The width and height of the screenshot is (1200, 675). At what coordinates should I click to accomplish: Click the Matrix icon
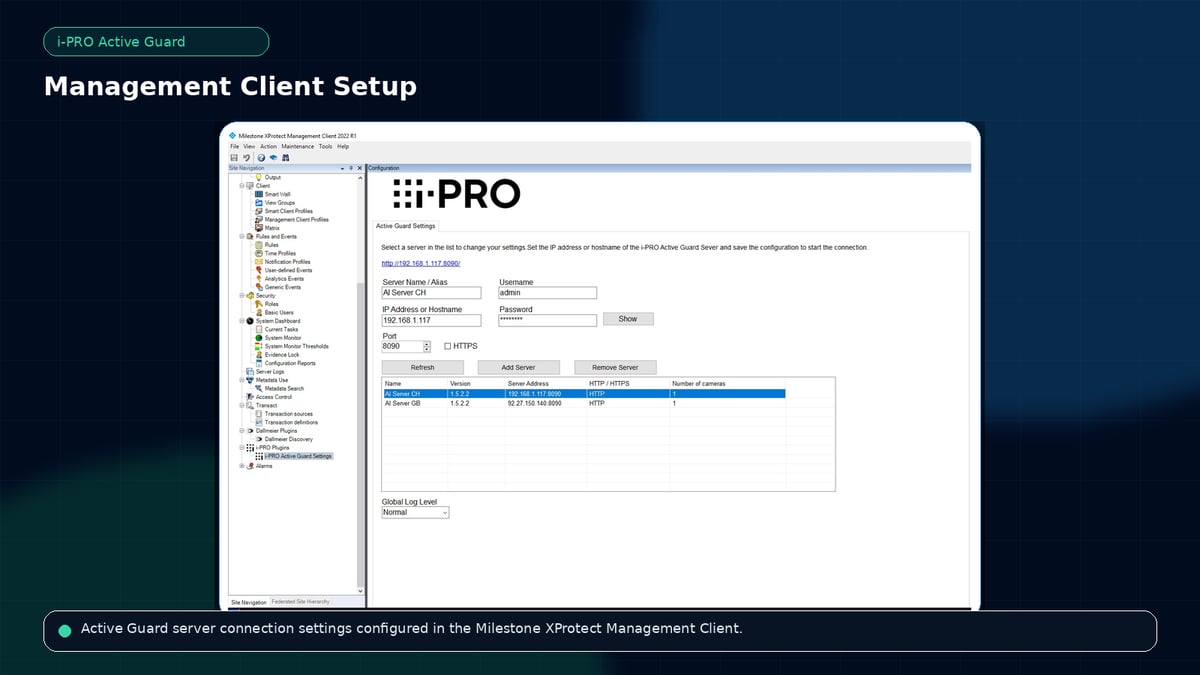[259, 228]
